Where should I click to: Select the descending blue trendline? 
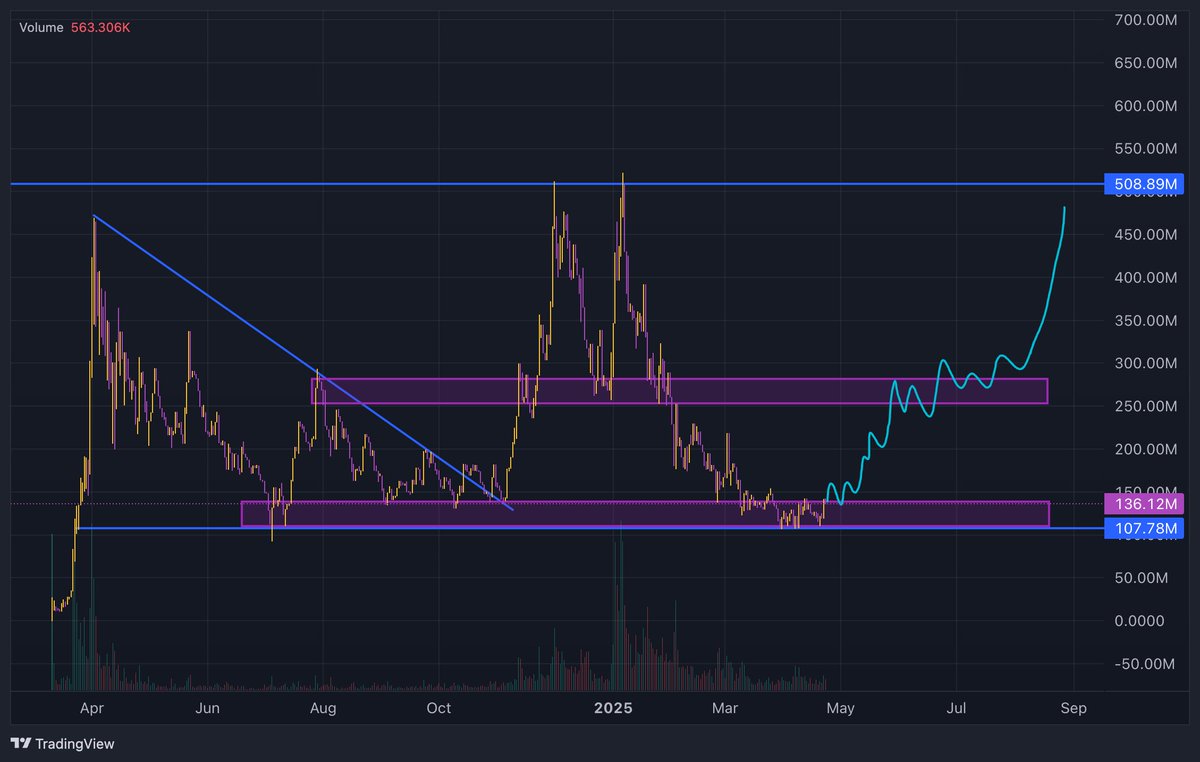point(303,362)
